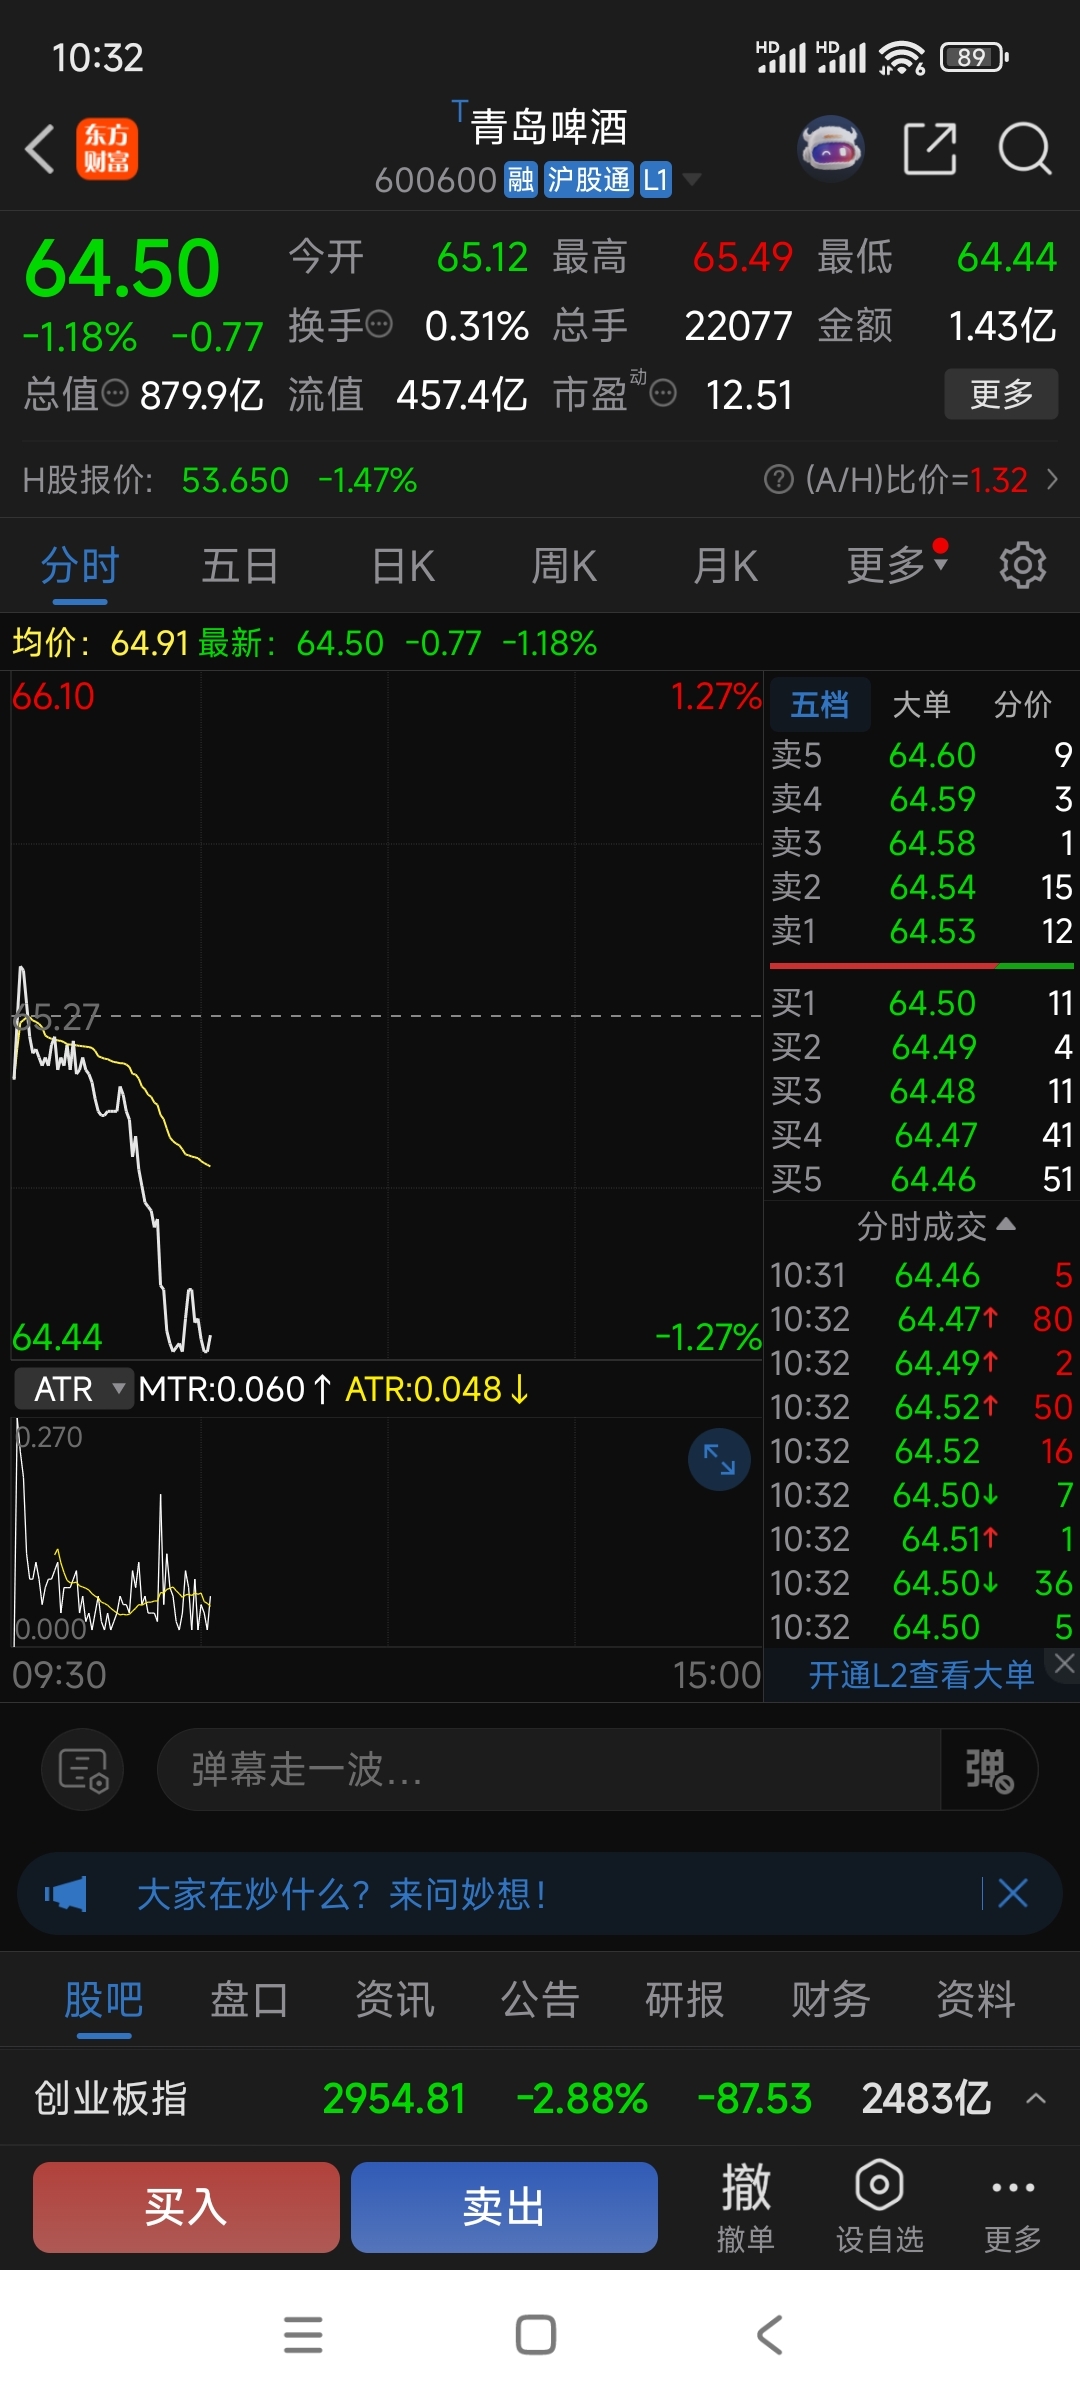
Task: Tap 卖5 row at 64.60
Action: pyautogui.click(x=922, y=755)
